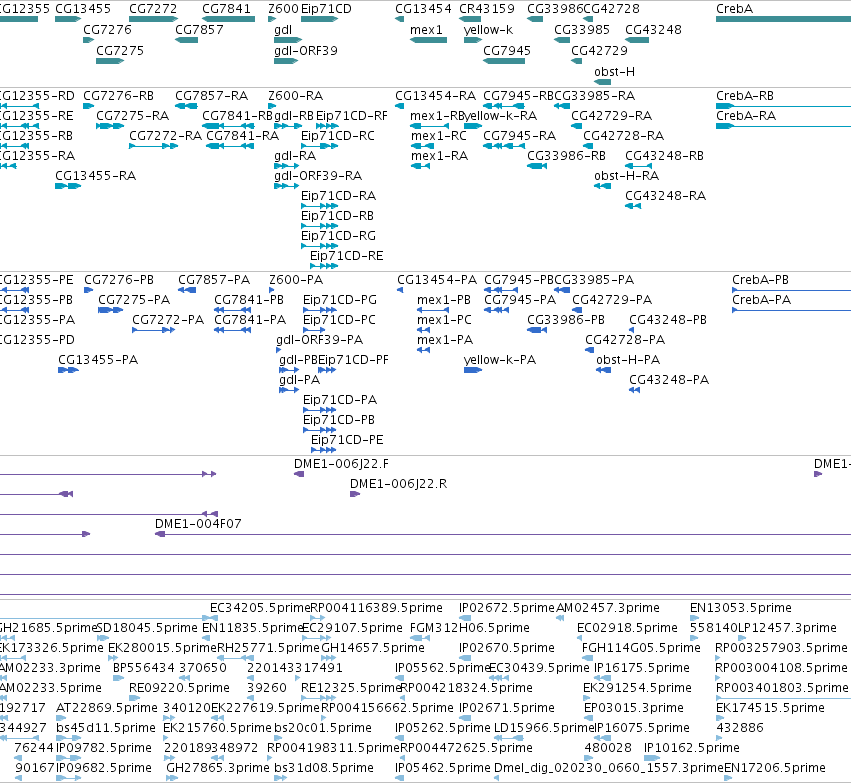Select EST FGH114G05.5prime

pyautogui.click(x=642, y=648)
